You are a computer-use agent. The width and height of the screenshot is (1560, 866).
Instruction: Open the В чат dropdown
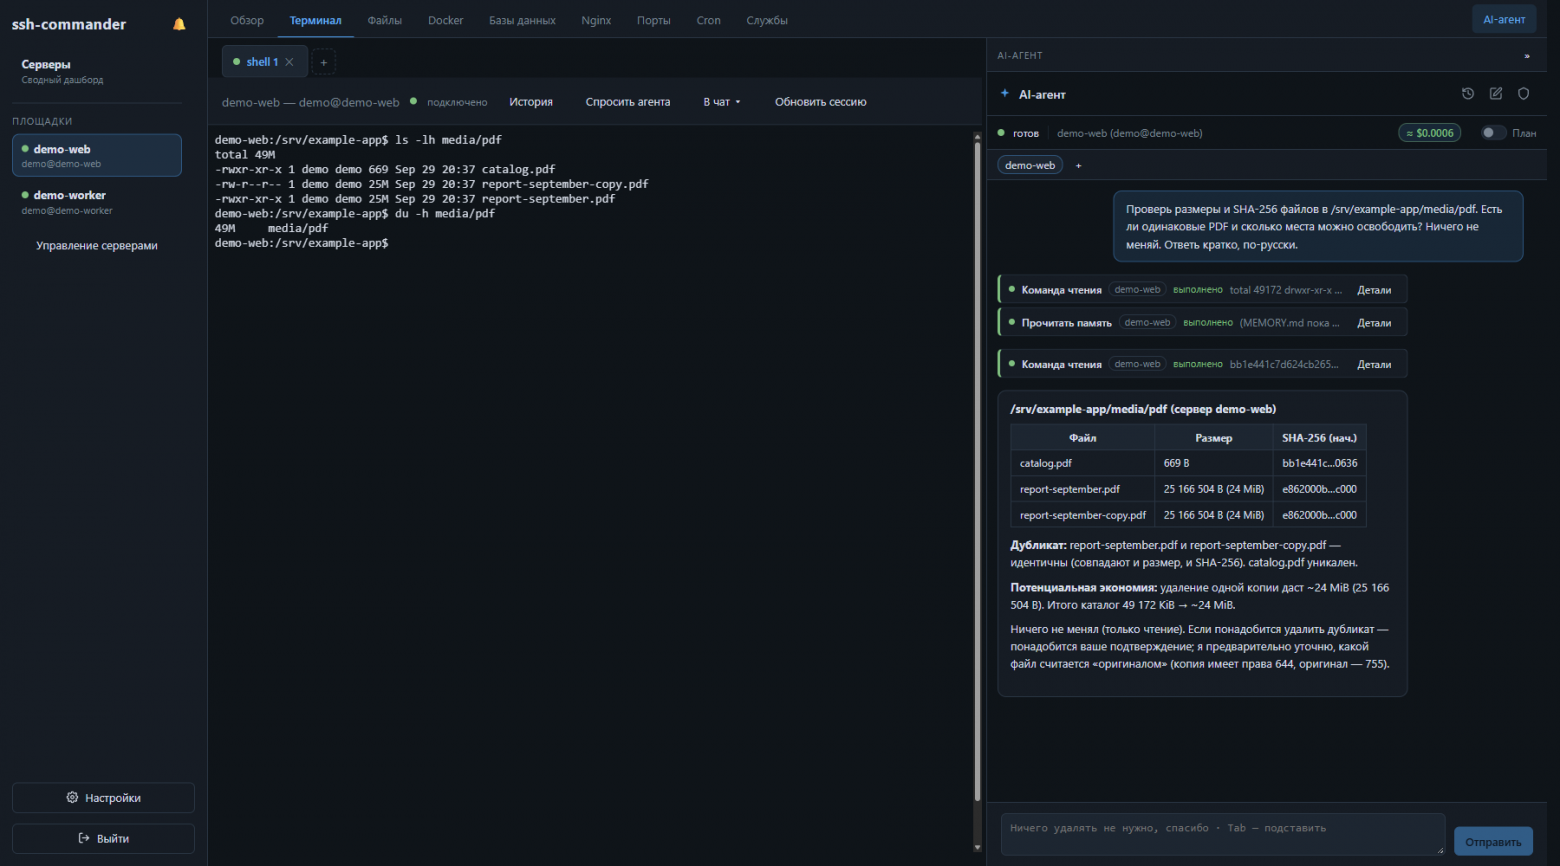(x=722, y=102)
